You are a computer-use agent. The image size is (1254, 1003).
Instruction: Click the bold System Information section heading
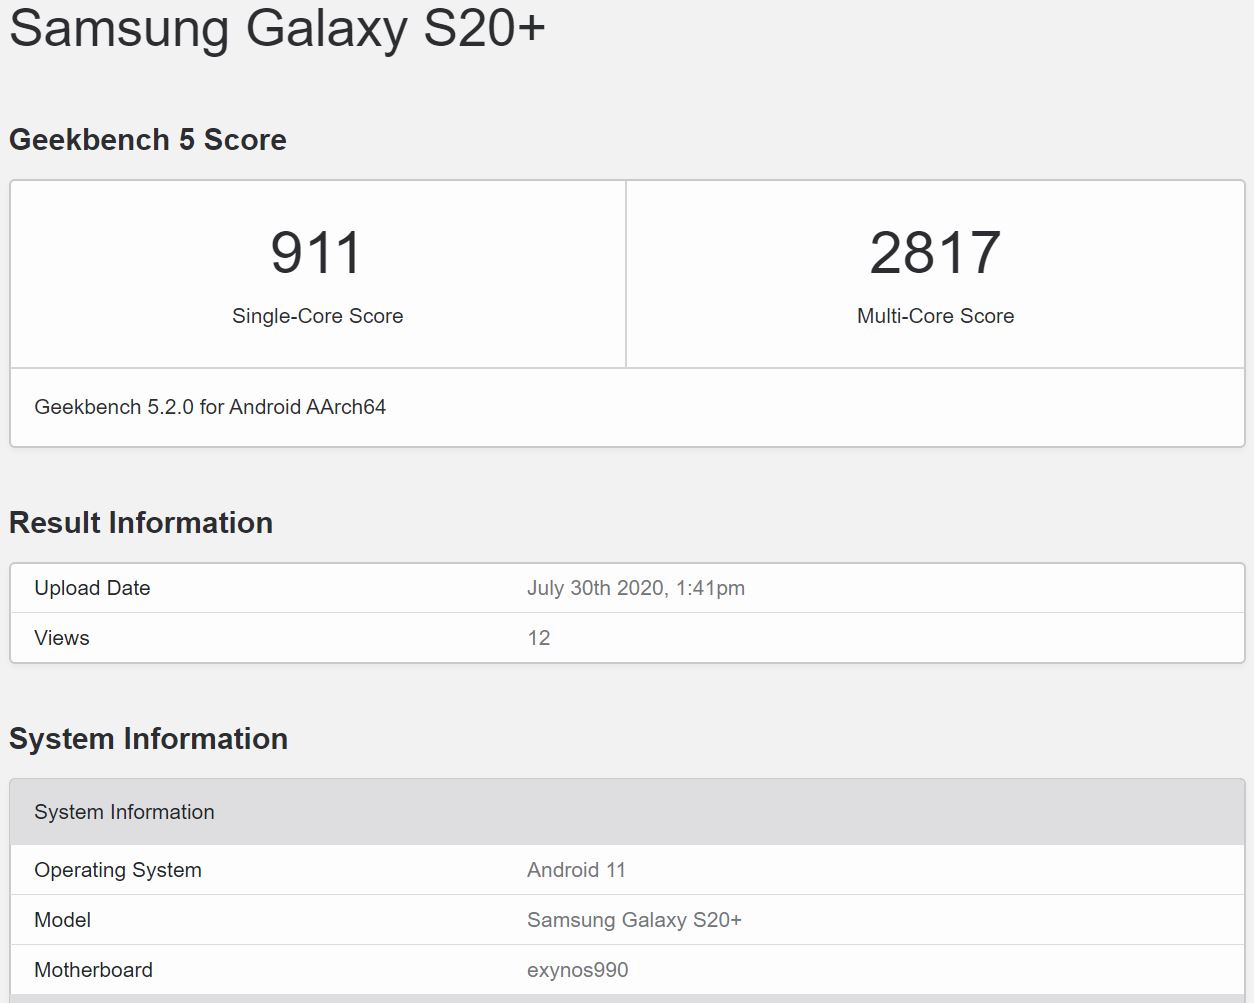click(148, 739)
